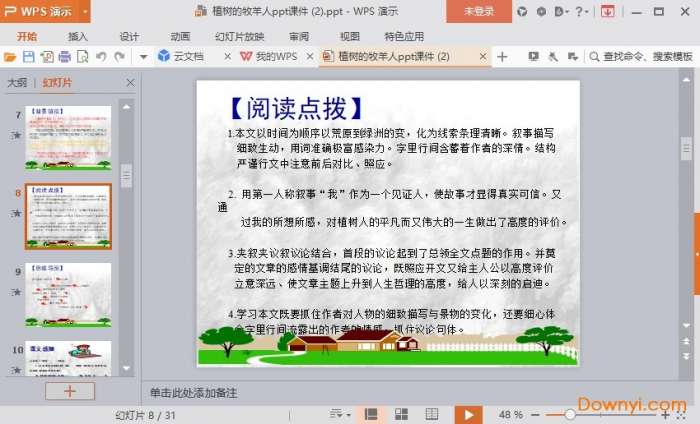This screenshot has height=424, width=700.
Task: Click 单击此处添加备注 notes area
Action: coord(193,393)
